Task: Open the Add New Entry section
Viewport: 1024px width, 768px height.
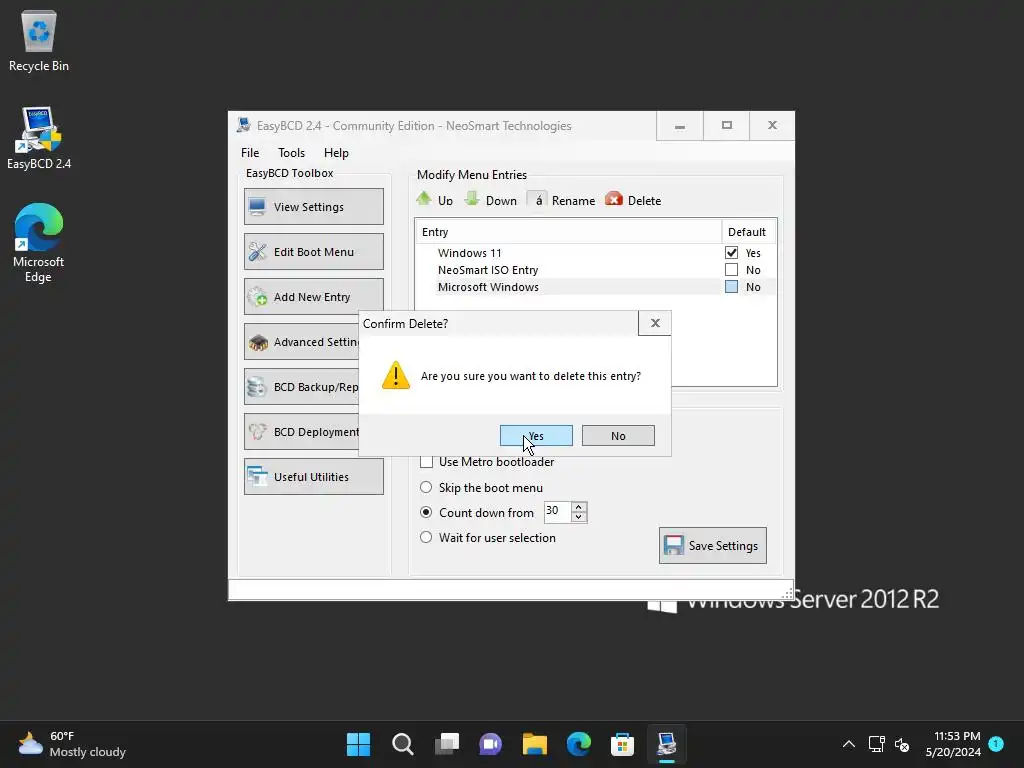Action: 313,296
